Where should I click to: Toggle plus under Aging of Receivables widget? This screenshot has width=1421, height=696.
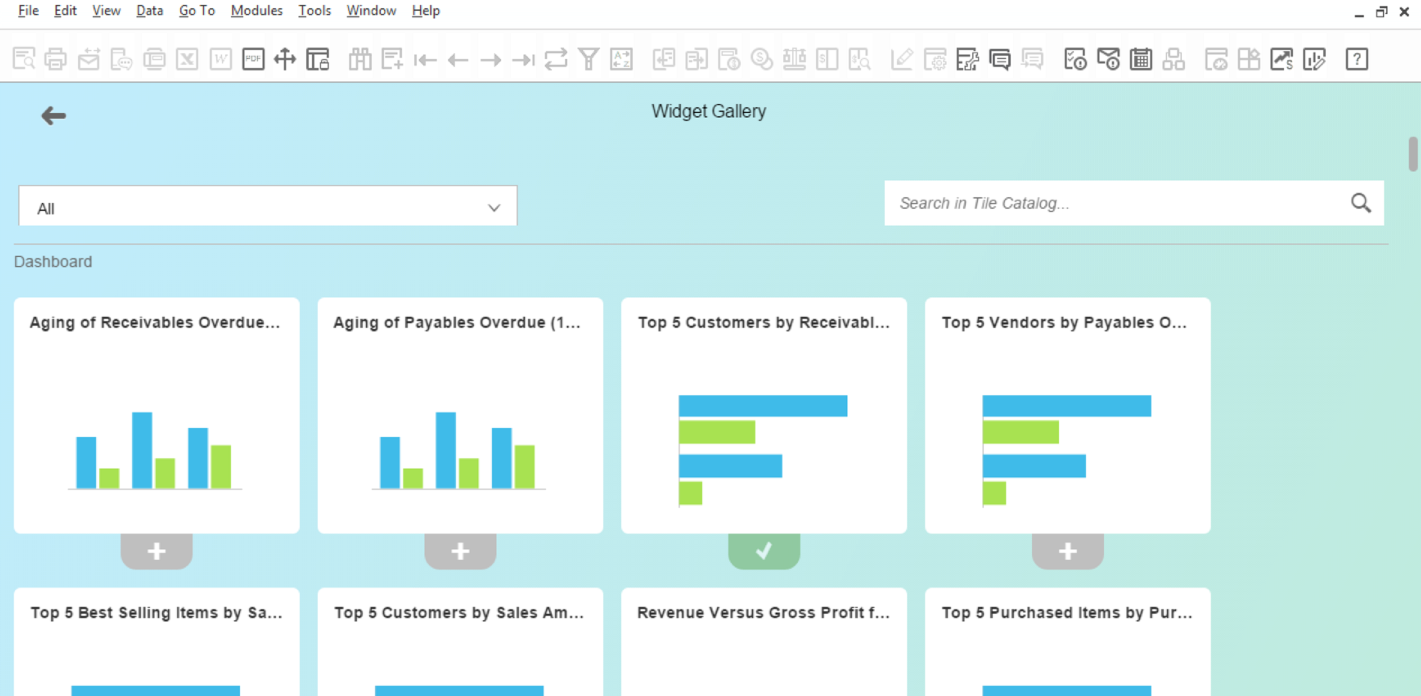pos(156,551)
